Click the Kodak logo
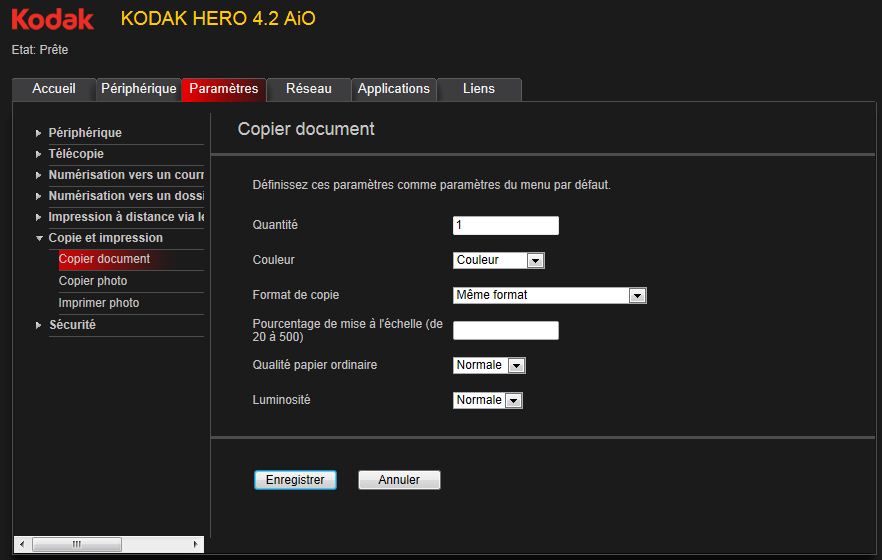 pos(52,19)
